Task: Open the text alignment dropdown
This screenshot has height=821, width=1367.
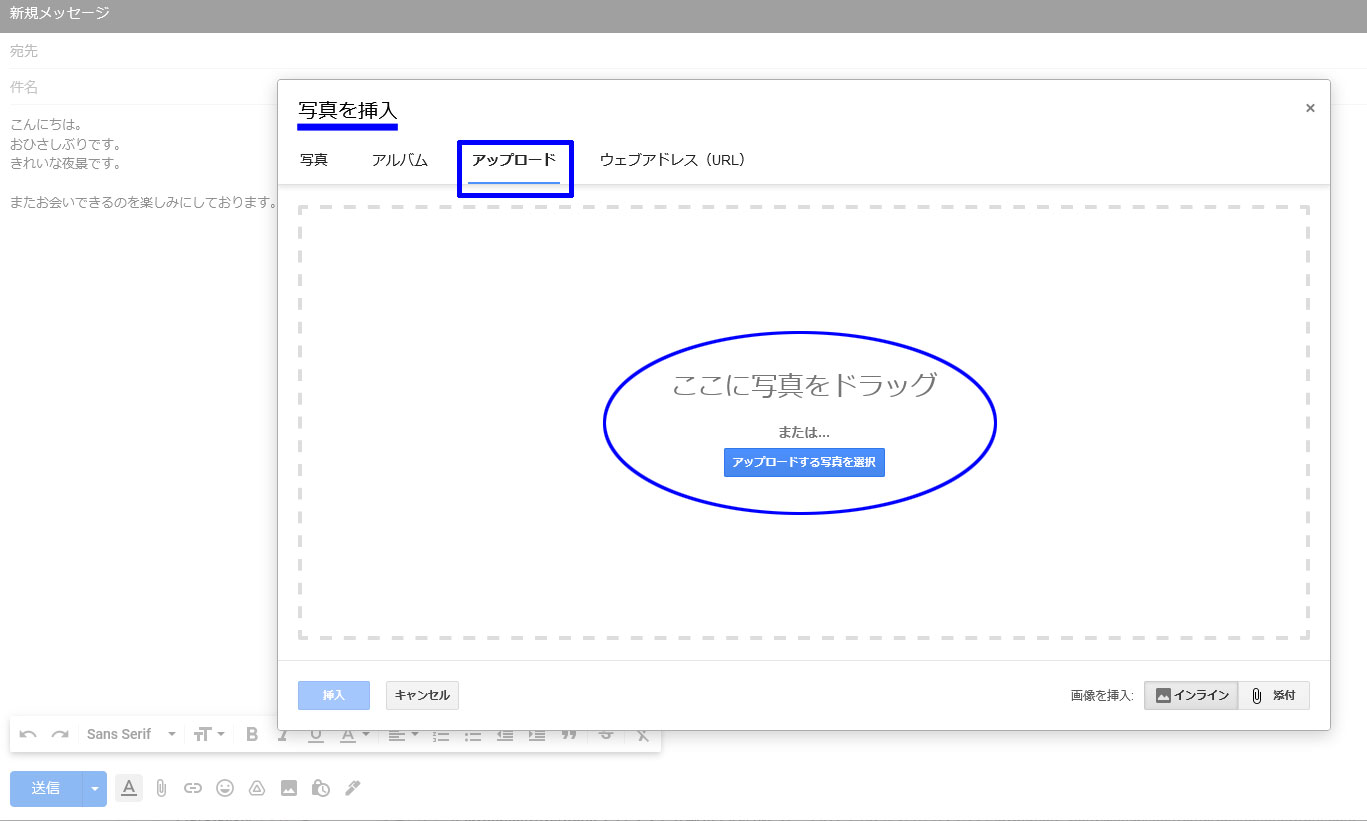Action: click(403, 734)
